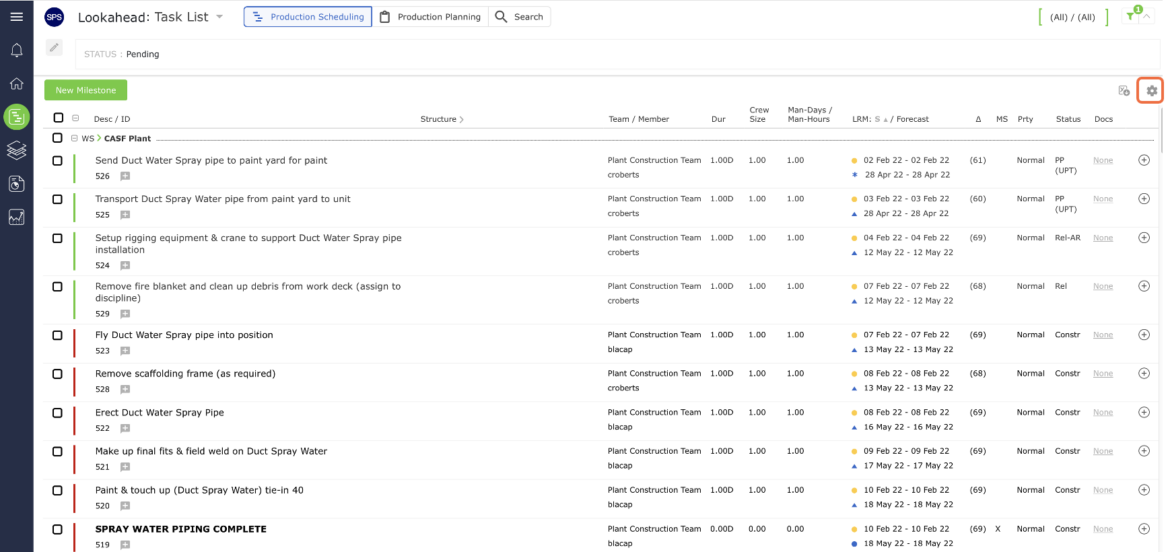Select SPRAY WATER PIPING COMPLETE milestone title
Screen dimensions: 1170x552
[181, 529]
